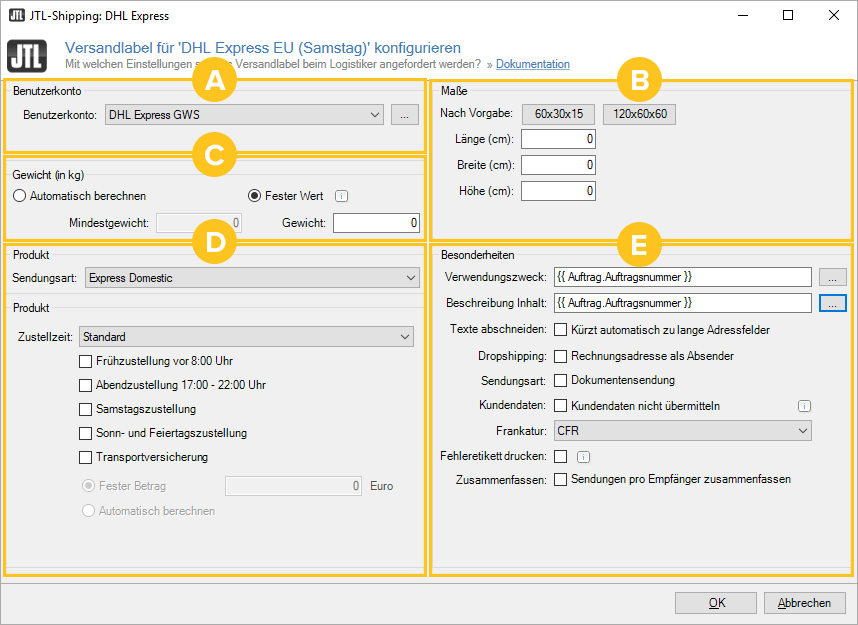The height and width of the screenshot is (625, 858).
Task: Tick the Dokumentensendung checkbox
Action: [560, 380]
